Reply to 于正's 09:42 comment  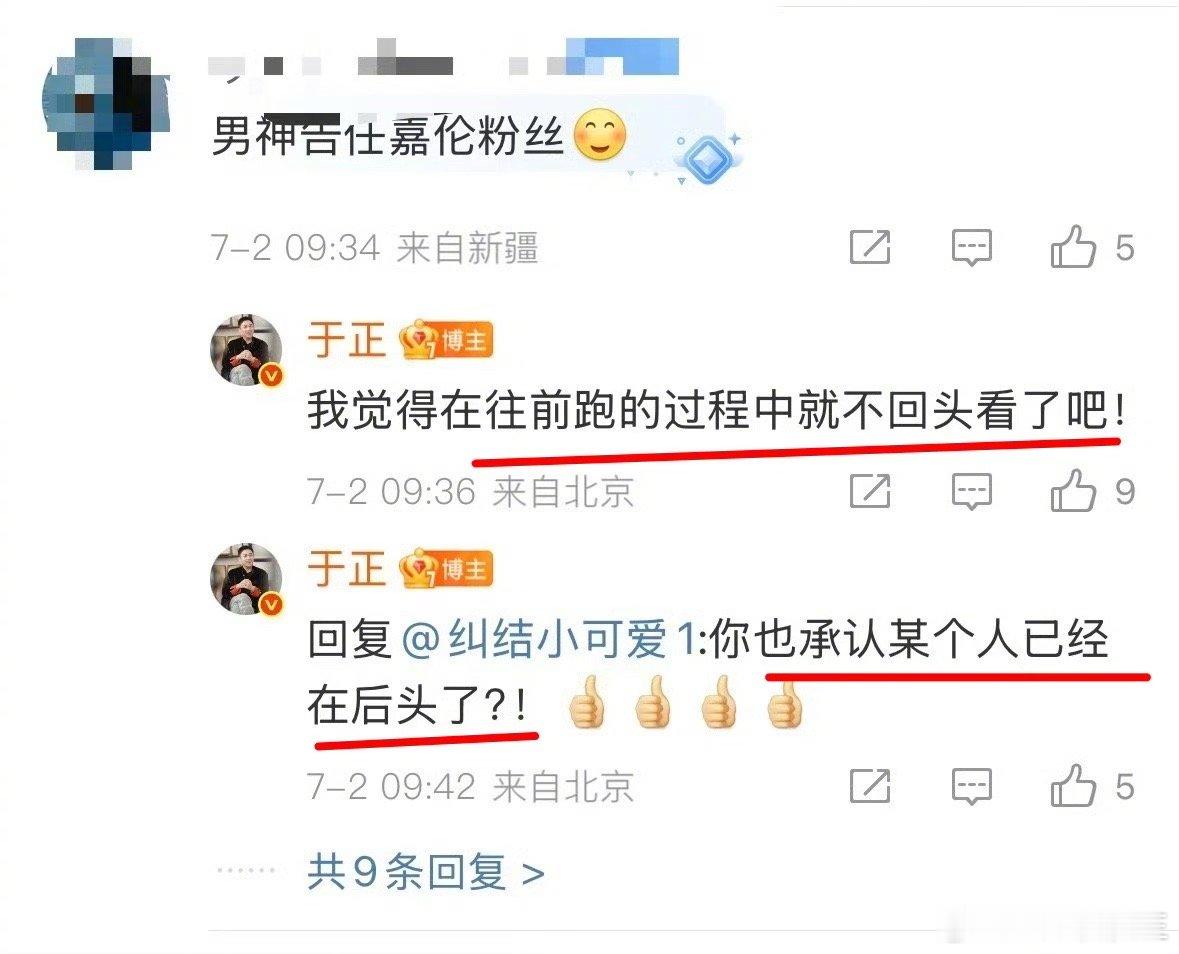pos(971,786)
